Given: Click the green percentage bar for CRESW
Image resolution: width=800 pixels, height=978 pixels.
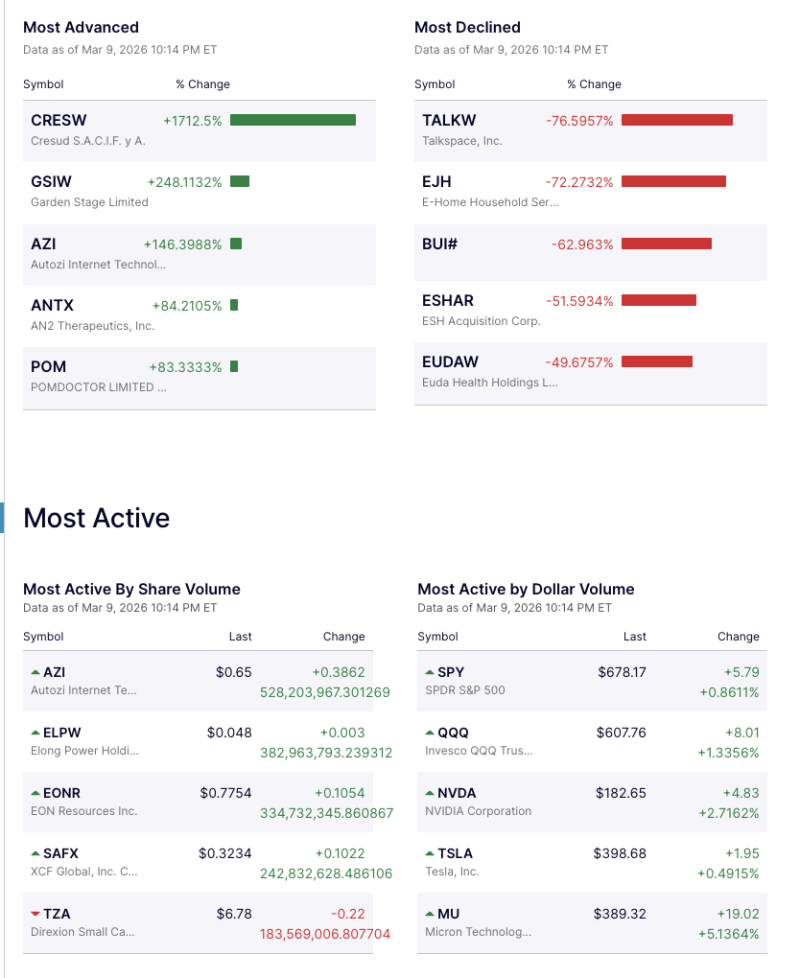Looking at the screenshot, I should pyautogui.click(x=294, y=120).
